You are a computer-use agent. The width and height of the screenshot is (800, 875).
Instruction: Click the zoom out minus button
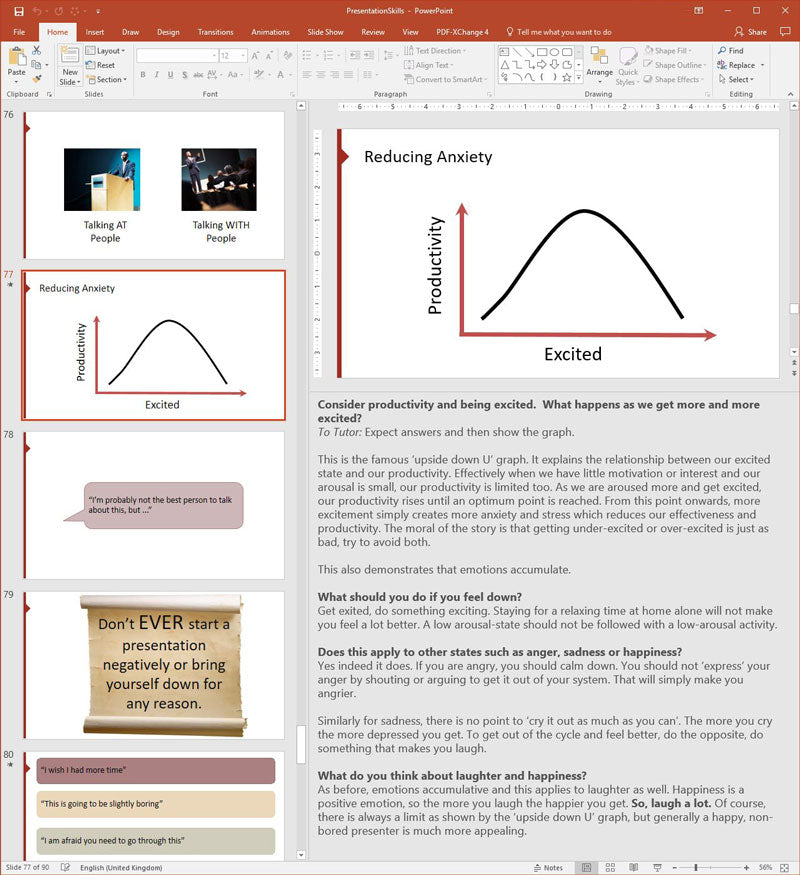click(x=674, y=867)
